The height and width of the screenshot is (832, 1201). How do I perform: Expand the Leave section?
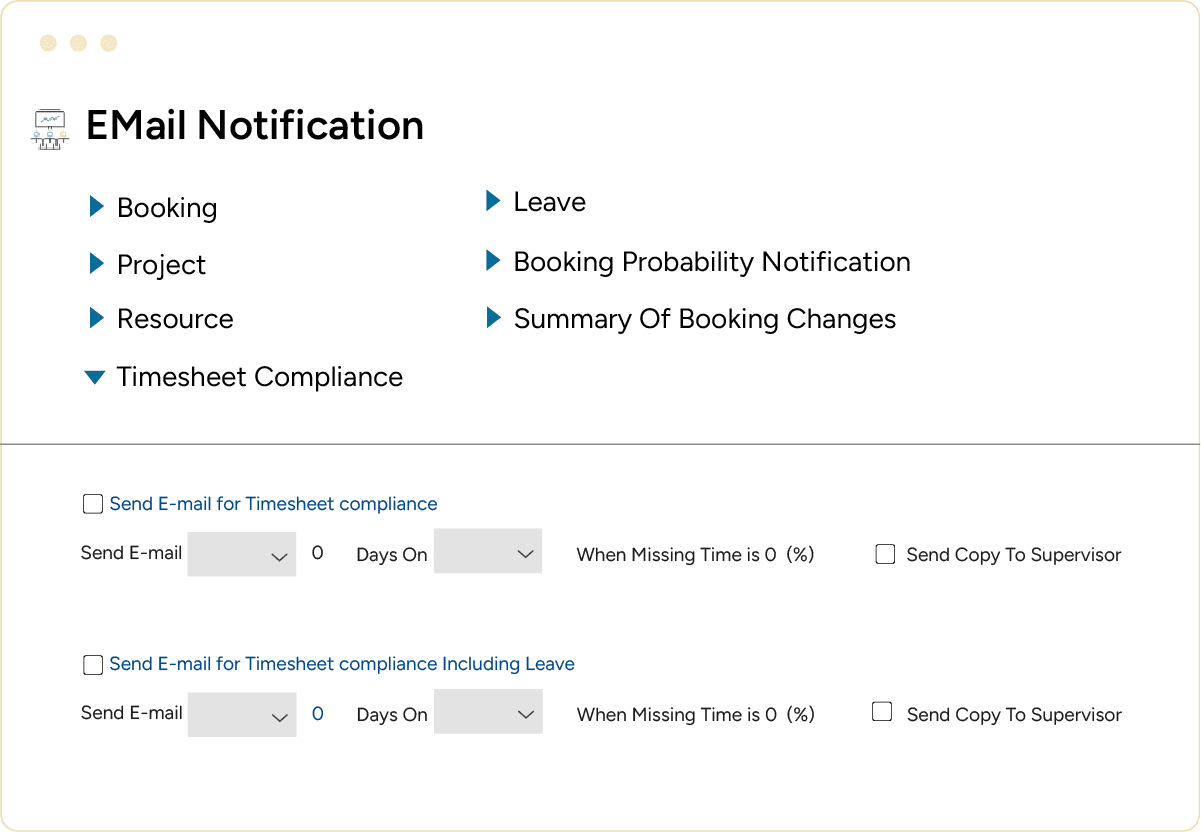point(493,201)
